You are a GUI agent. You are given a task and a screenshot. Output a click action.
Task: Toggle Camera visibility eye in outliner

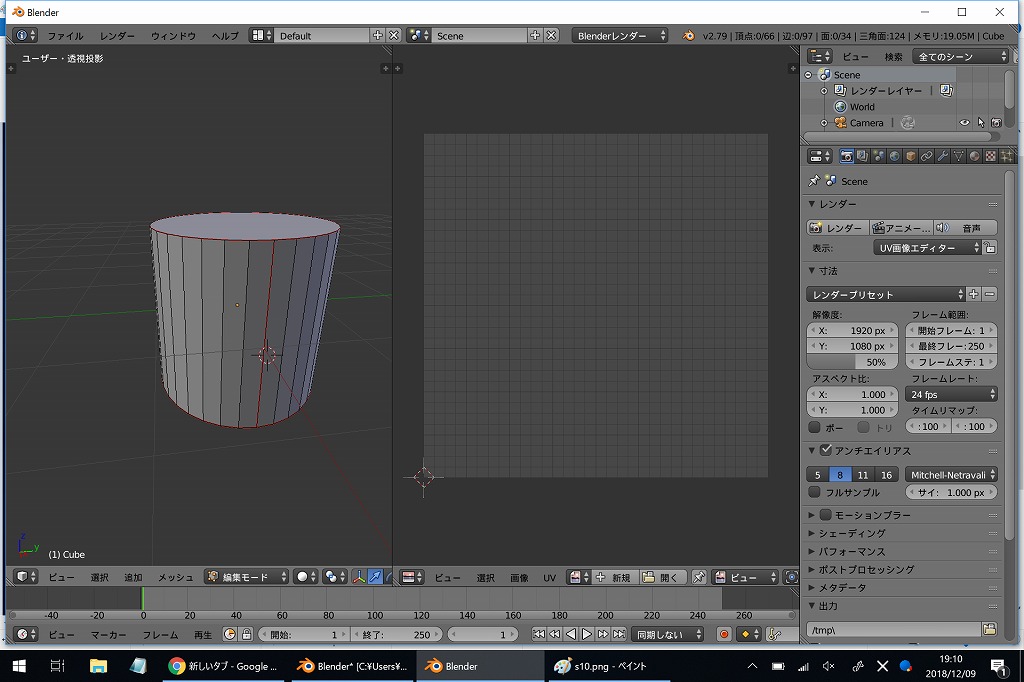click(x=965, y=123)
